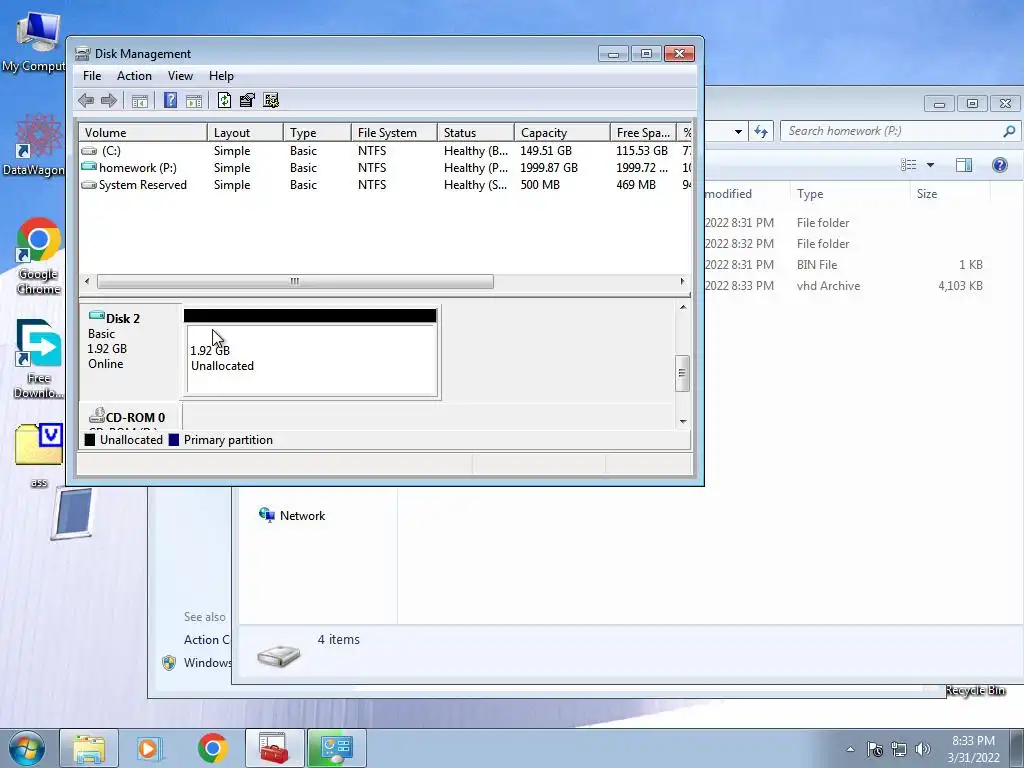Sort by the Volume column header
This screenshot has height=768, width=1024.
point(143,133)
